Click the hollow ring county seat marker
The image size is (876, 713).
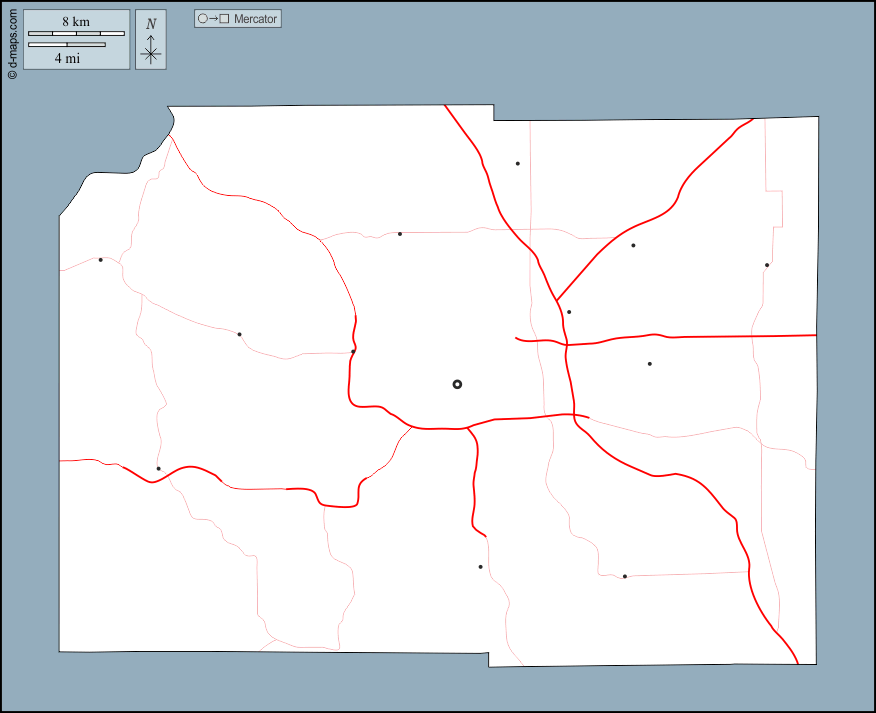(457, 384)
